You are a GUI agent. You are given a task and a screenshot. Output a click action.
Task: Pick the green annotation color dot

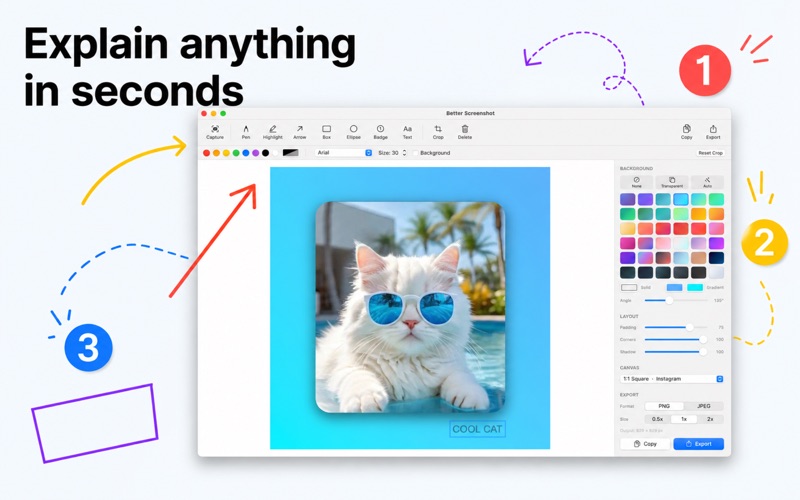(x=236, y=153)
